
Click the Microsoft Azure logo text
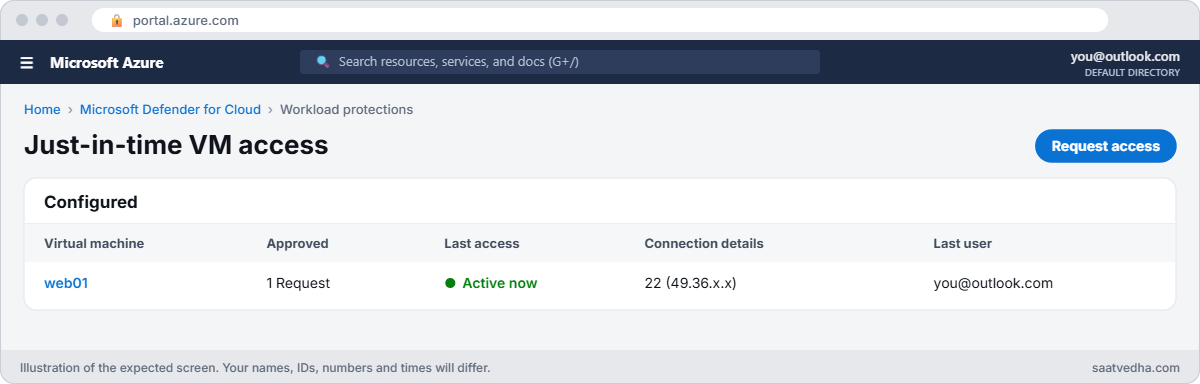coord(107,63)
